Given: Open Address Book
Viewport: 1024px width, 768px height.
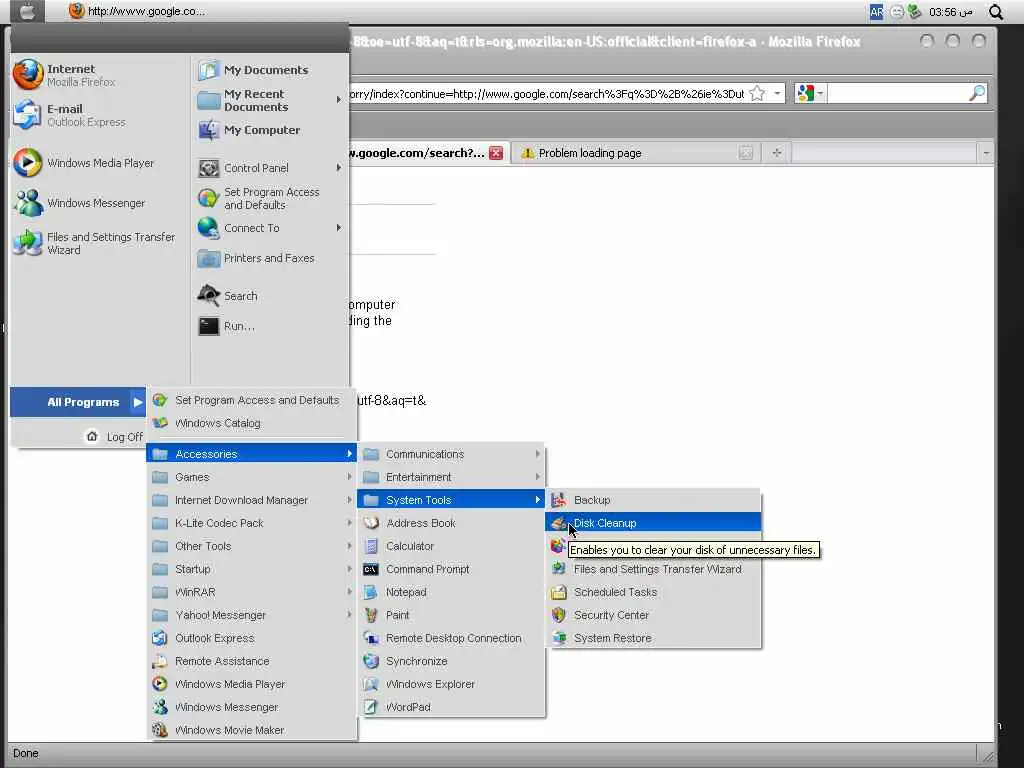Looking at the screenshot, I should pos(451,523).
